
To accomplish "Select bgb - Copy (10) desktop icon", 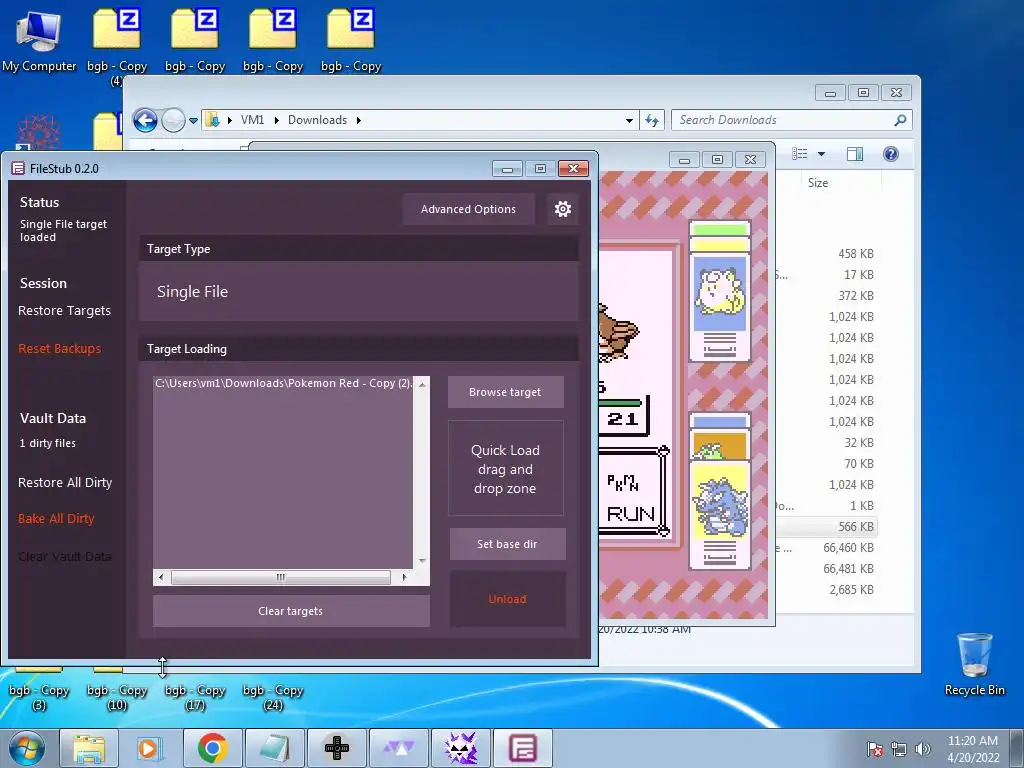I will (117, 692).
